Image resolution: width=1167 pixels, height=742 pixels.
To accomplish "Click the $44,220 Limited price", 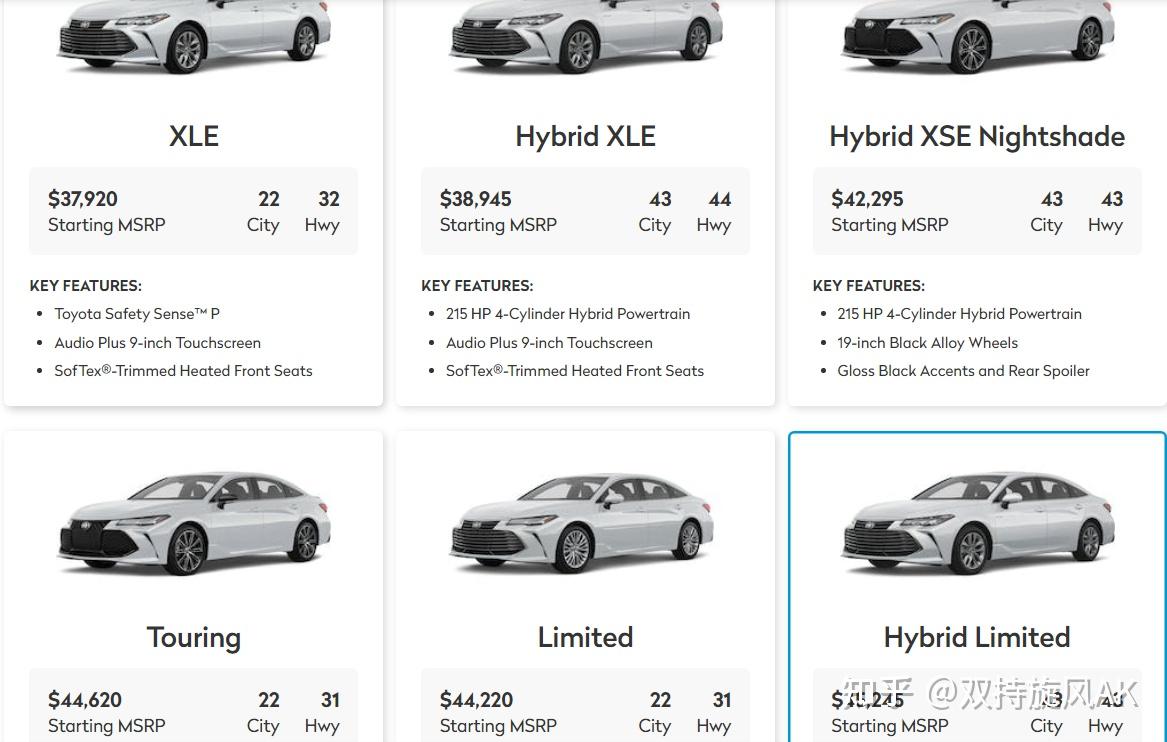I will click(477, 700).
